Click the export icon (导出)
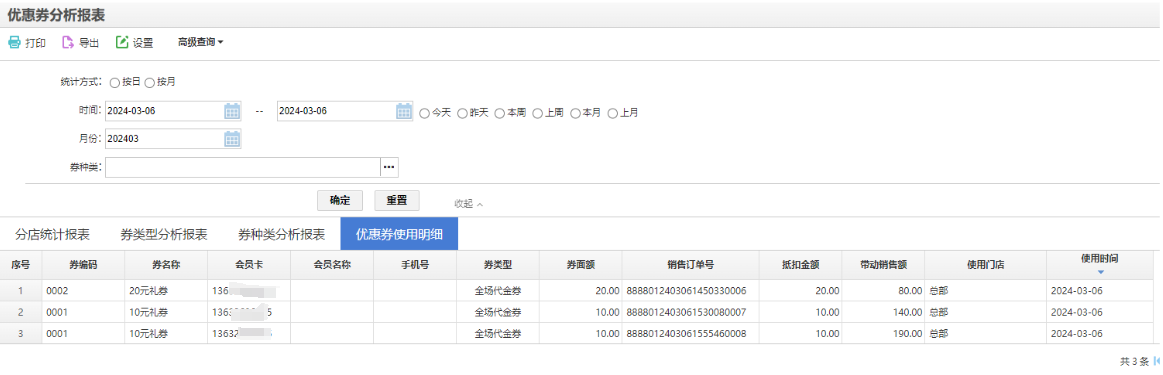This screenshot has height=375, width=1163. 68,42
